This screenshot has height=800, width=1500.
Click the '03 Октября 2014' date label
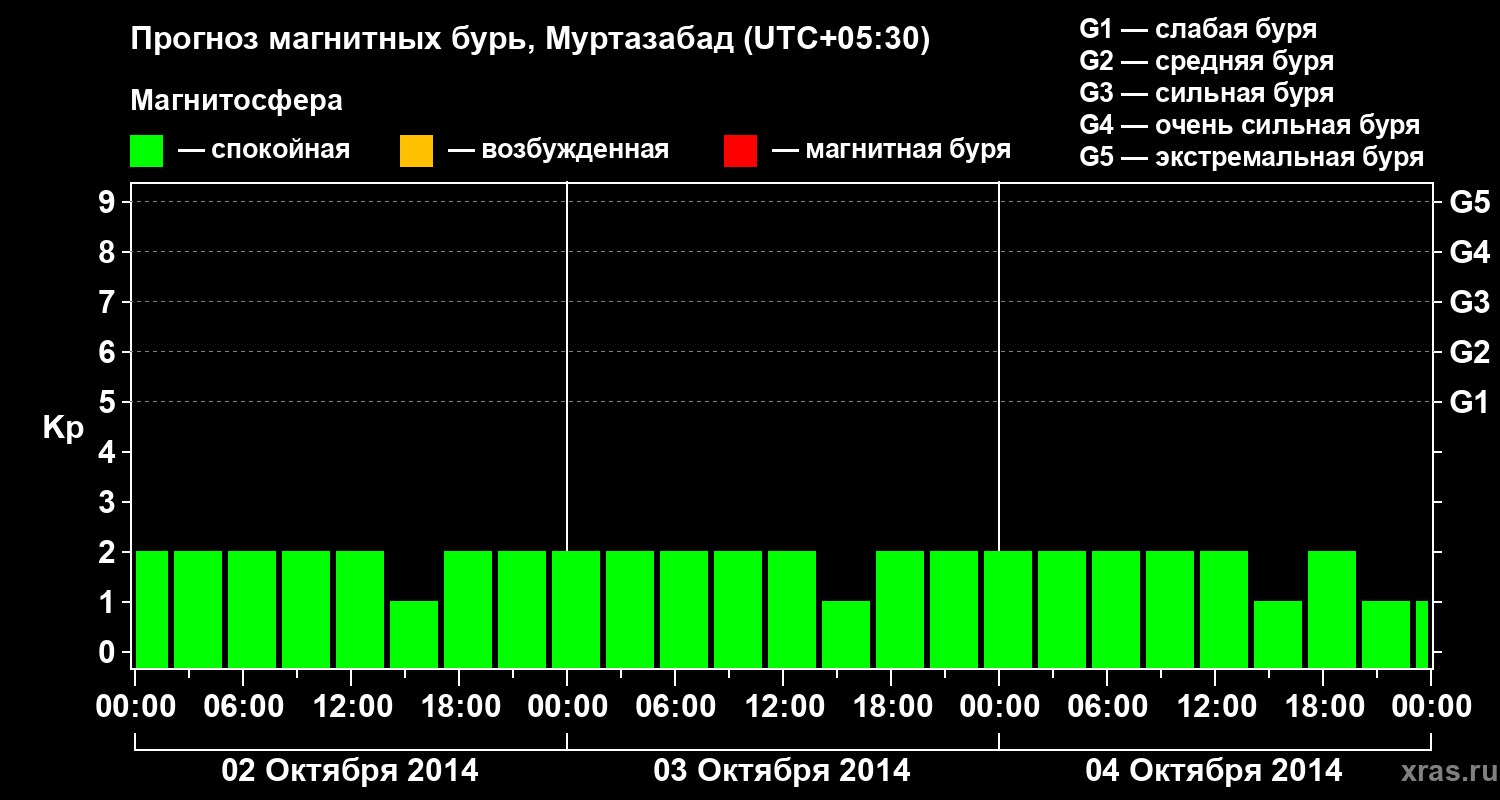click(782, 771)
